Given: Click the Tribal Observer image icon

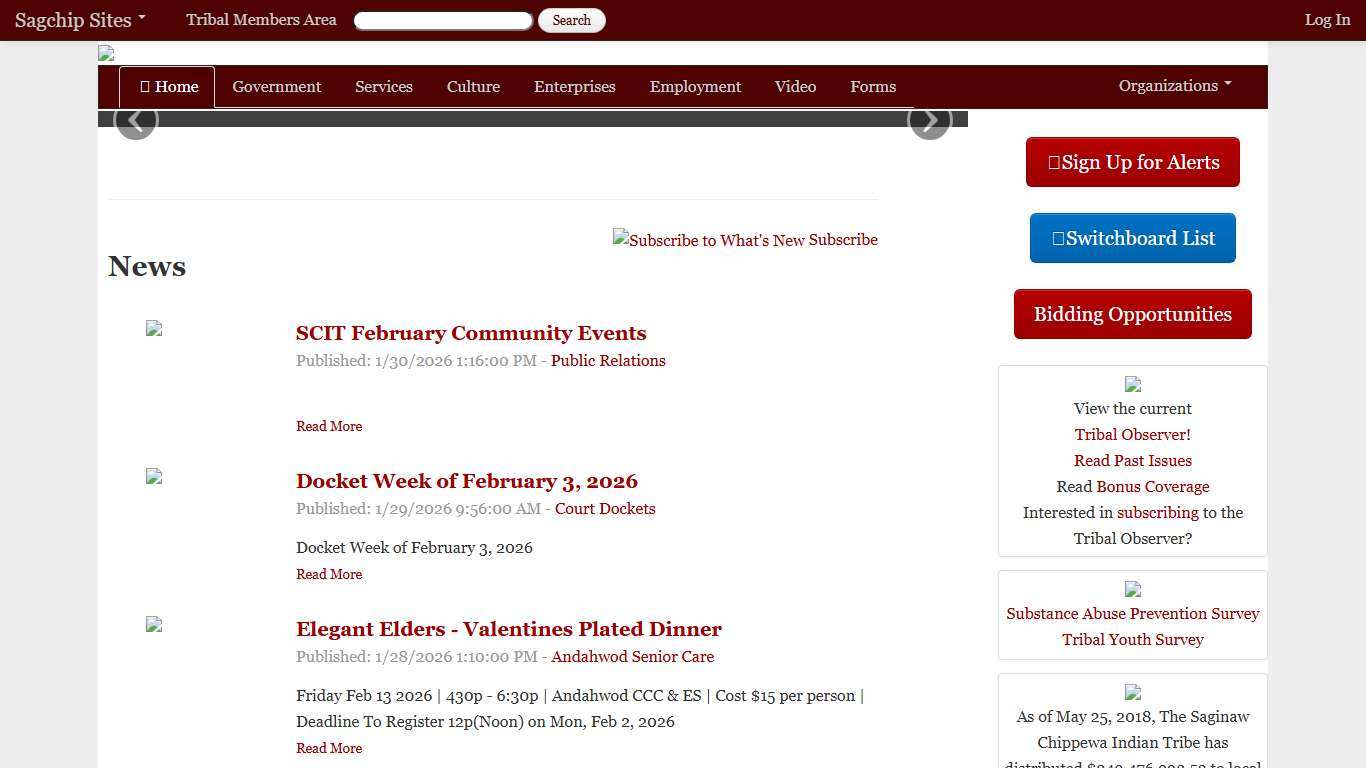Looking at the screenshot, I should pos(1132,384).
